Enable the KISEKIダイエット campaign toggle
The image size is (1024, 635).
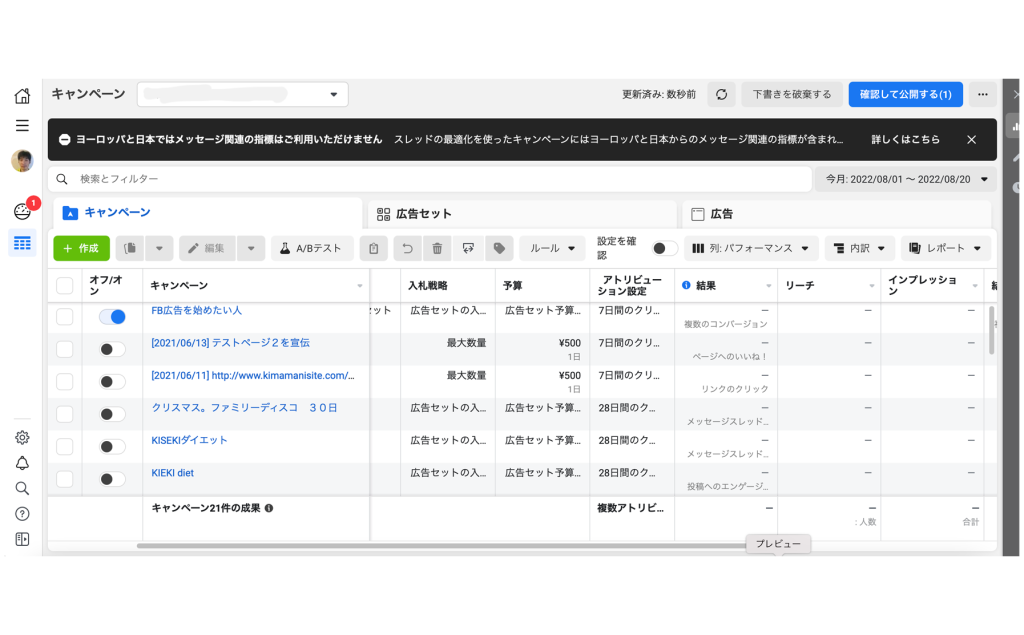pyautogui.click(x=112, y=446)
